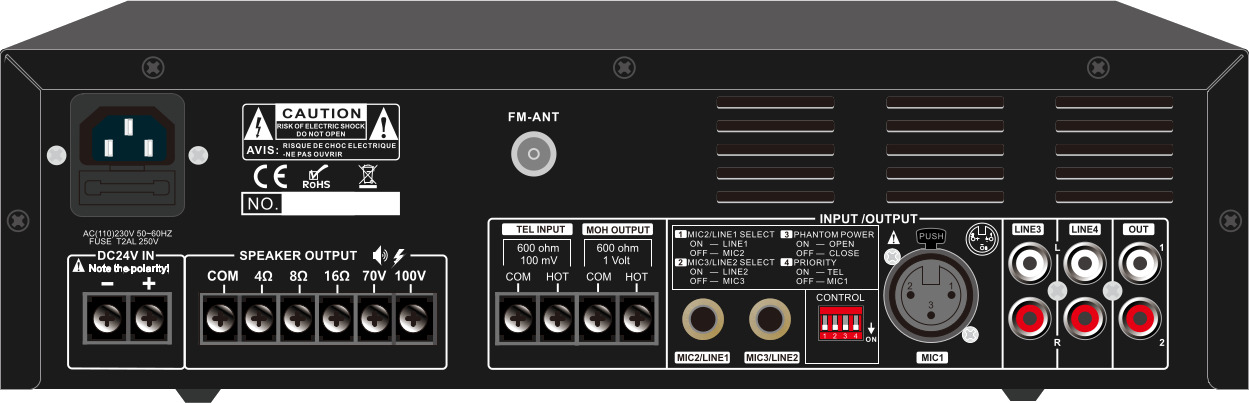Toggle DIP switch 3 for phantom power
The width and height of the screenshot is (1249, 403).
(846, 323)
